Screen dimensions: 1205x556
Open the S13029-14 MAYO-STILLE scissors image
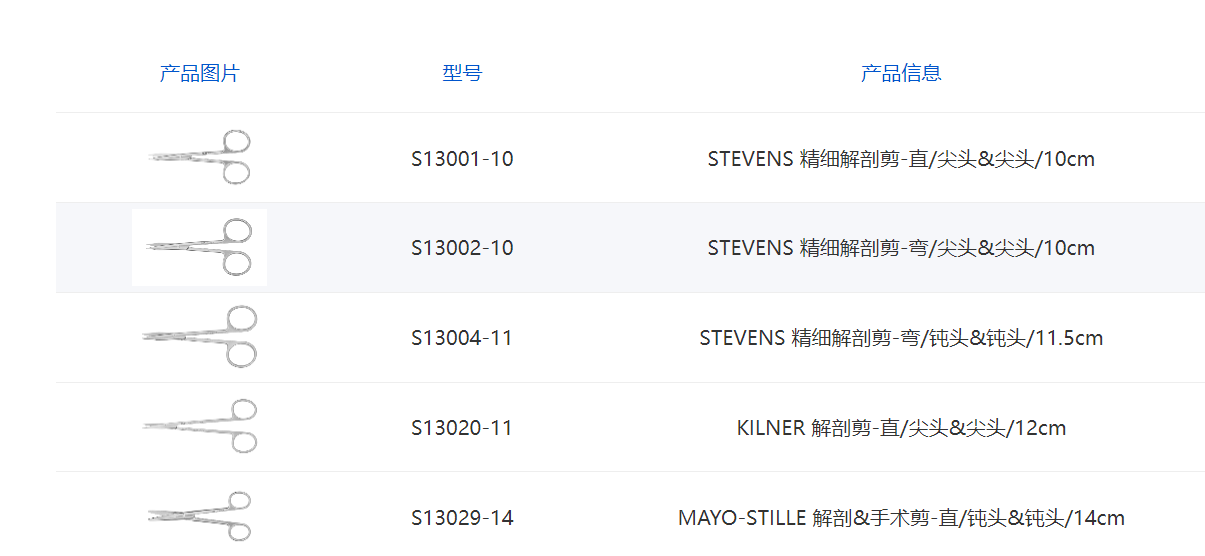coord(200,517)
